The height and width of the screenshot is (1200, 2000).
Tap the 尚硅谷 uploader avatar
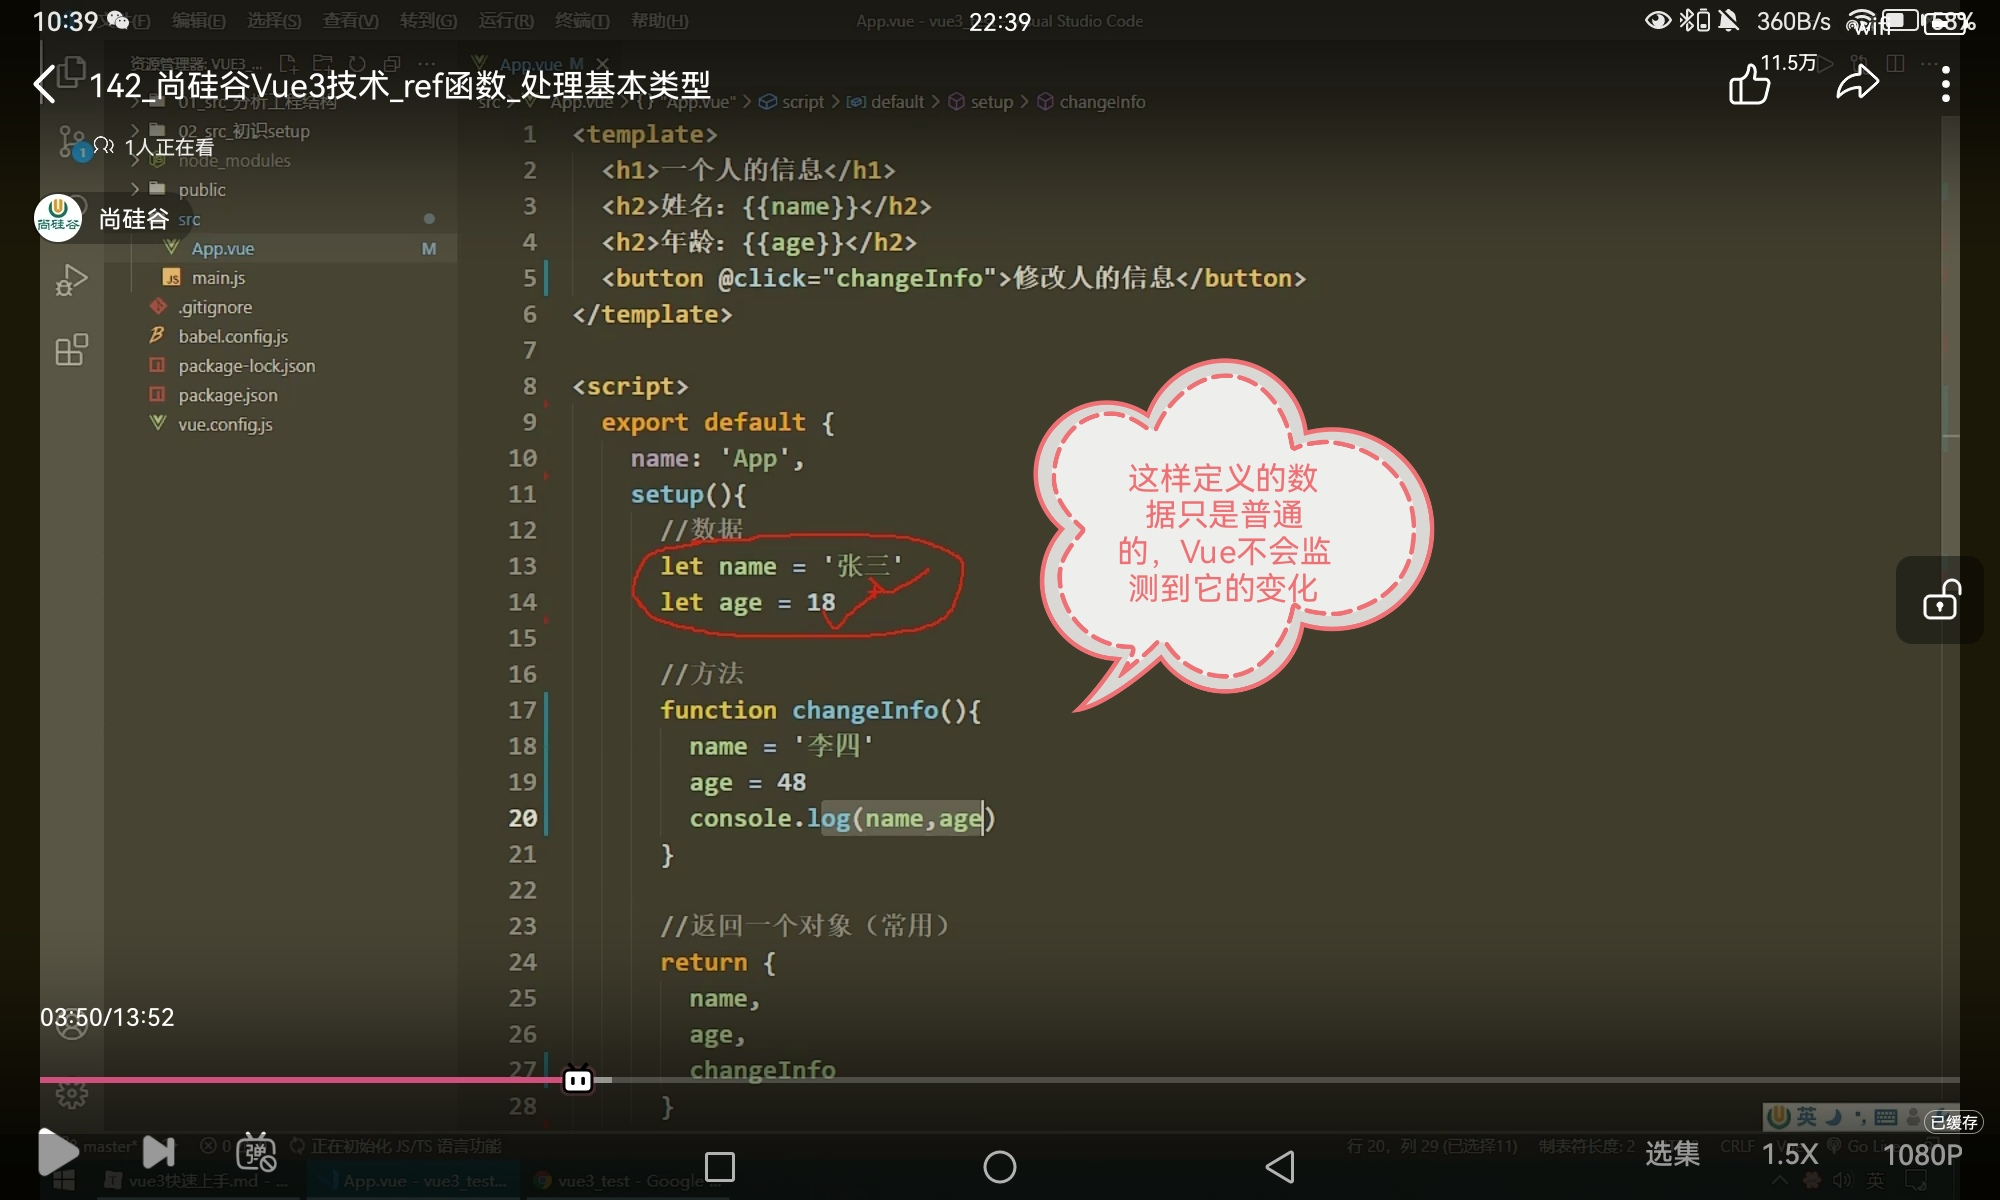pos(58,218)
